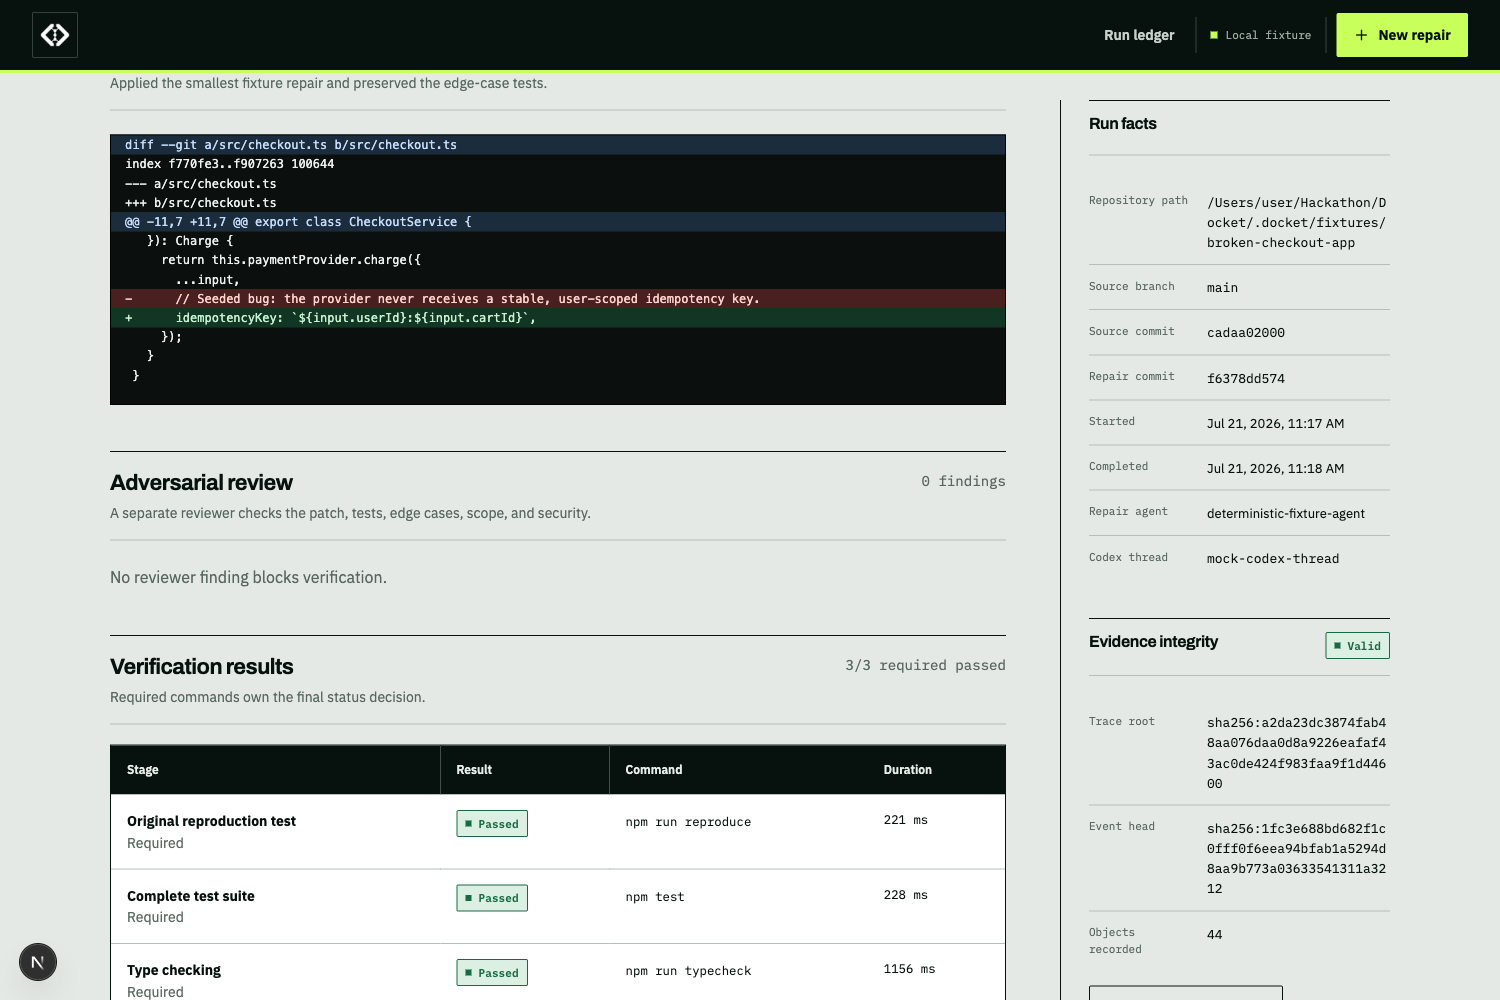Click Passed badge for Complete test suite
The image size is (1500, 1000).
[x=492, y=898]
